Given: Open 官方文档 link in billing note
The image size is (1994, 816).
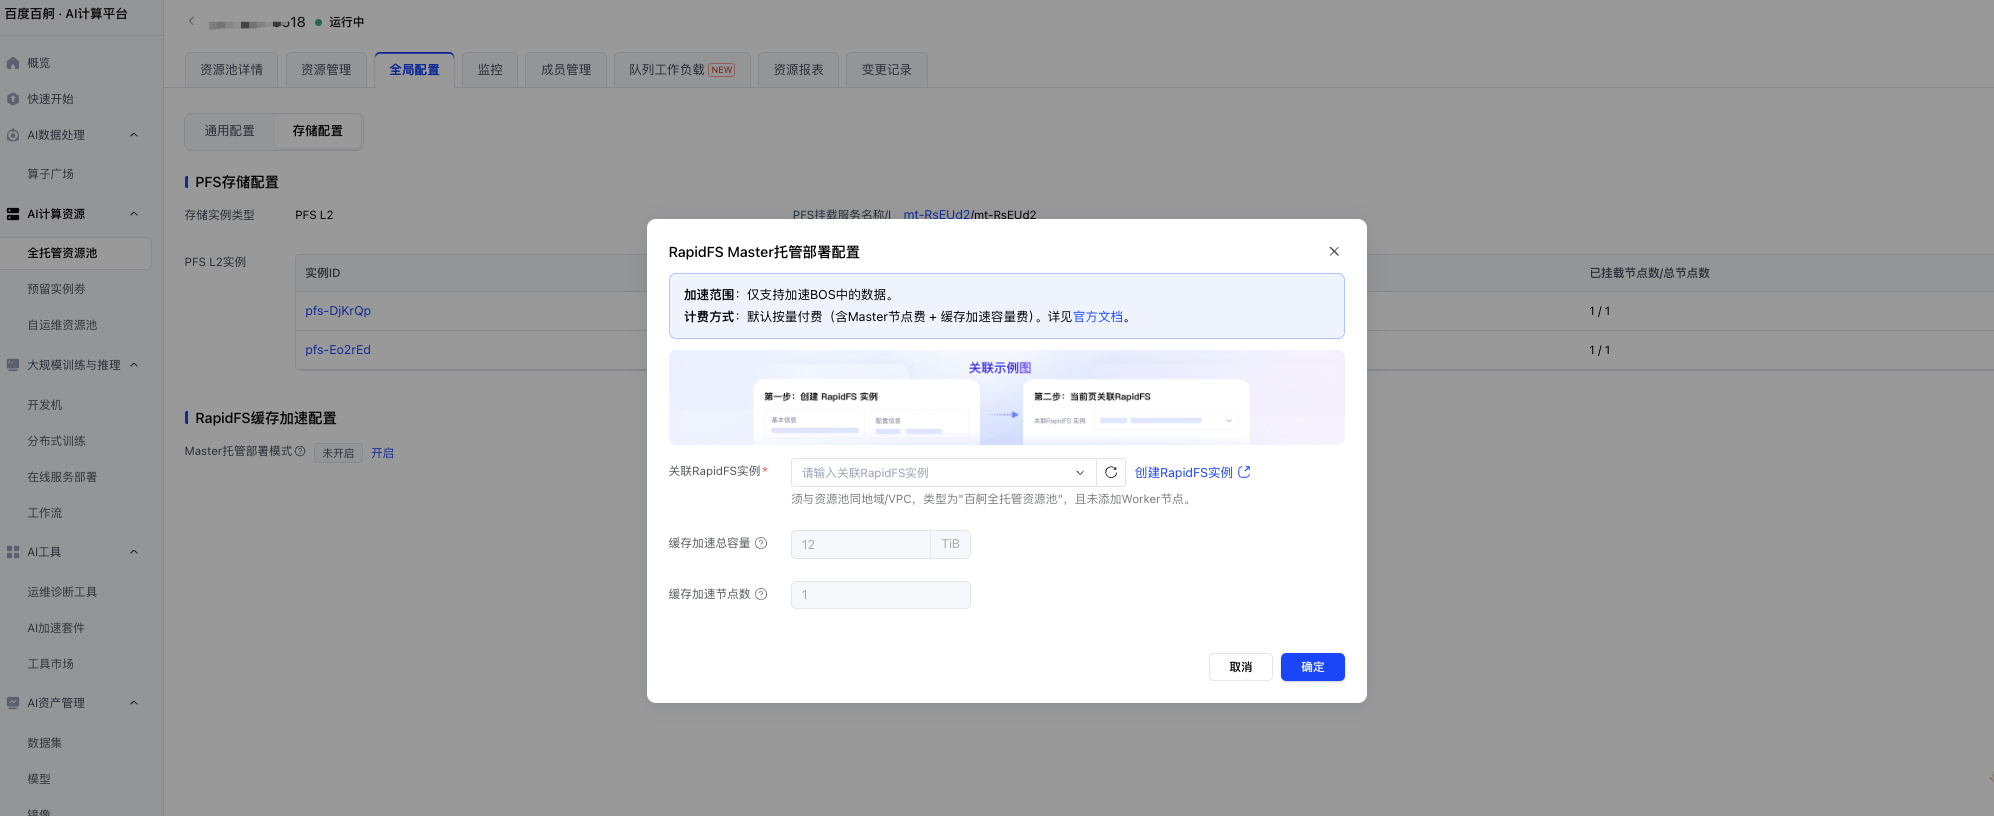Looking at the screenshot, I should (x=1098, y=317).
